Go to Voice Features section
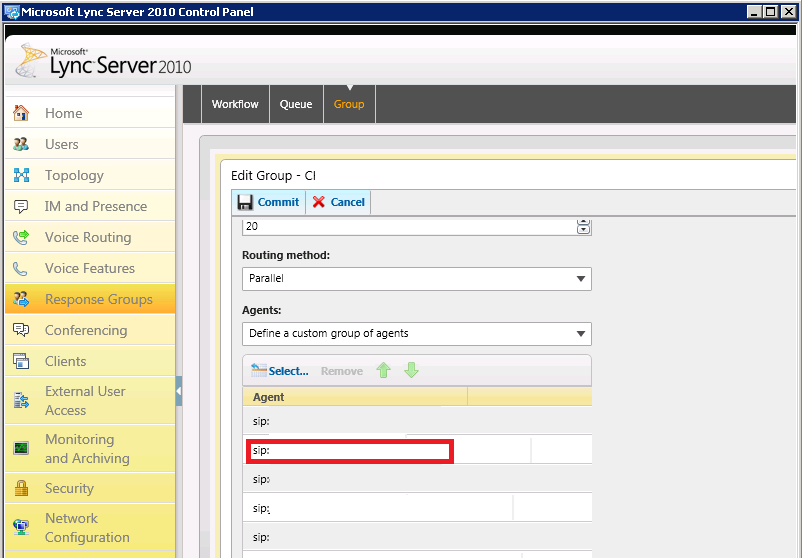This screenshot has height=558, width=802. pos(90,269)
